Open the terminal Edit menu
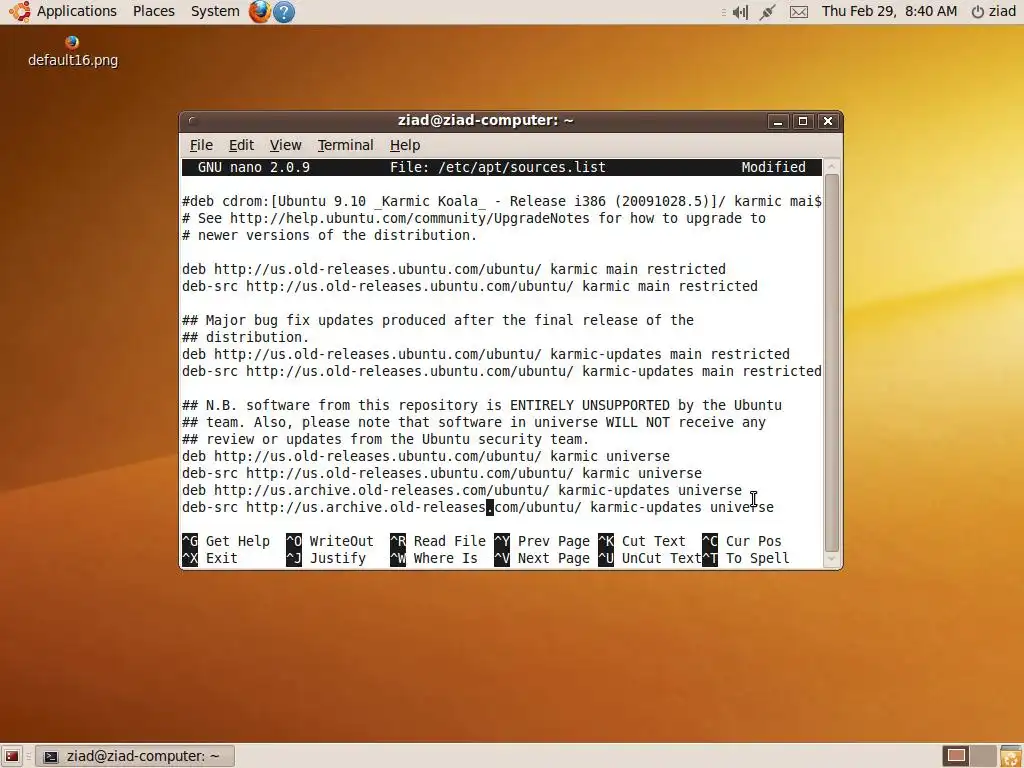Screen dimensions: 1024x768 [x=241, y=145]
